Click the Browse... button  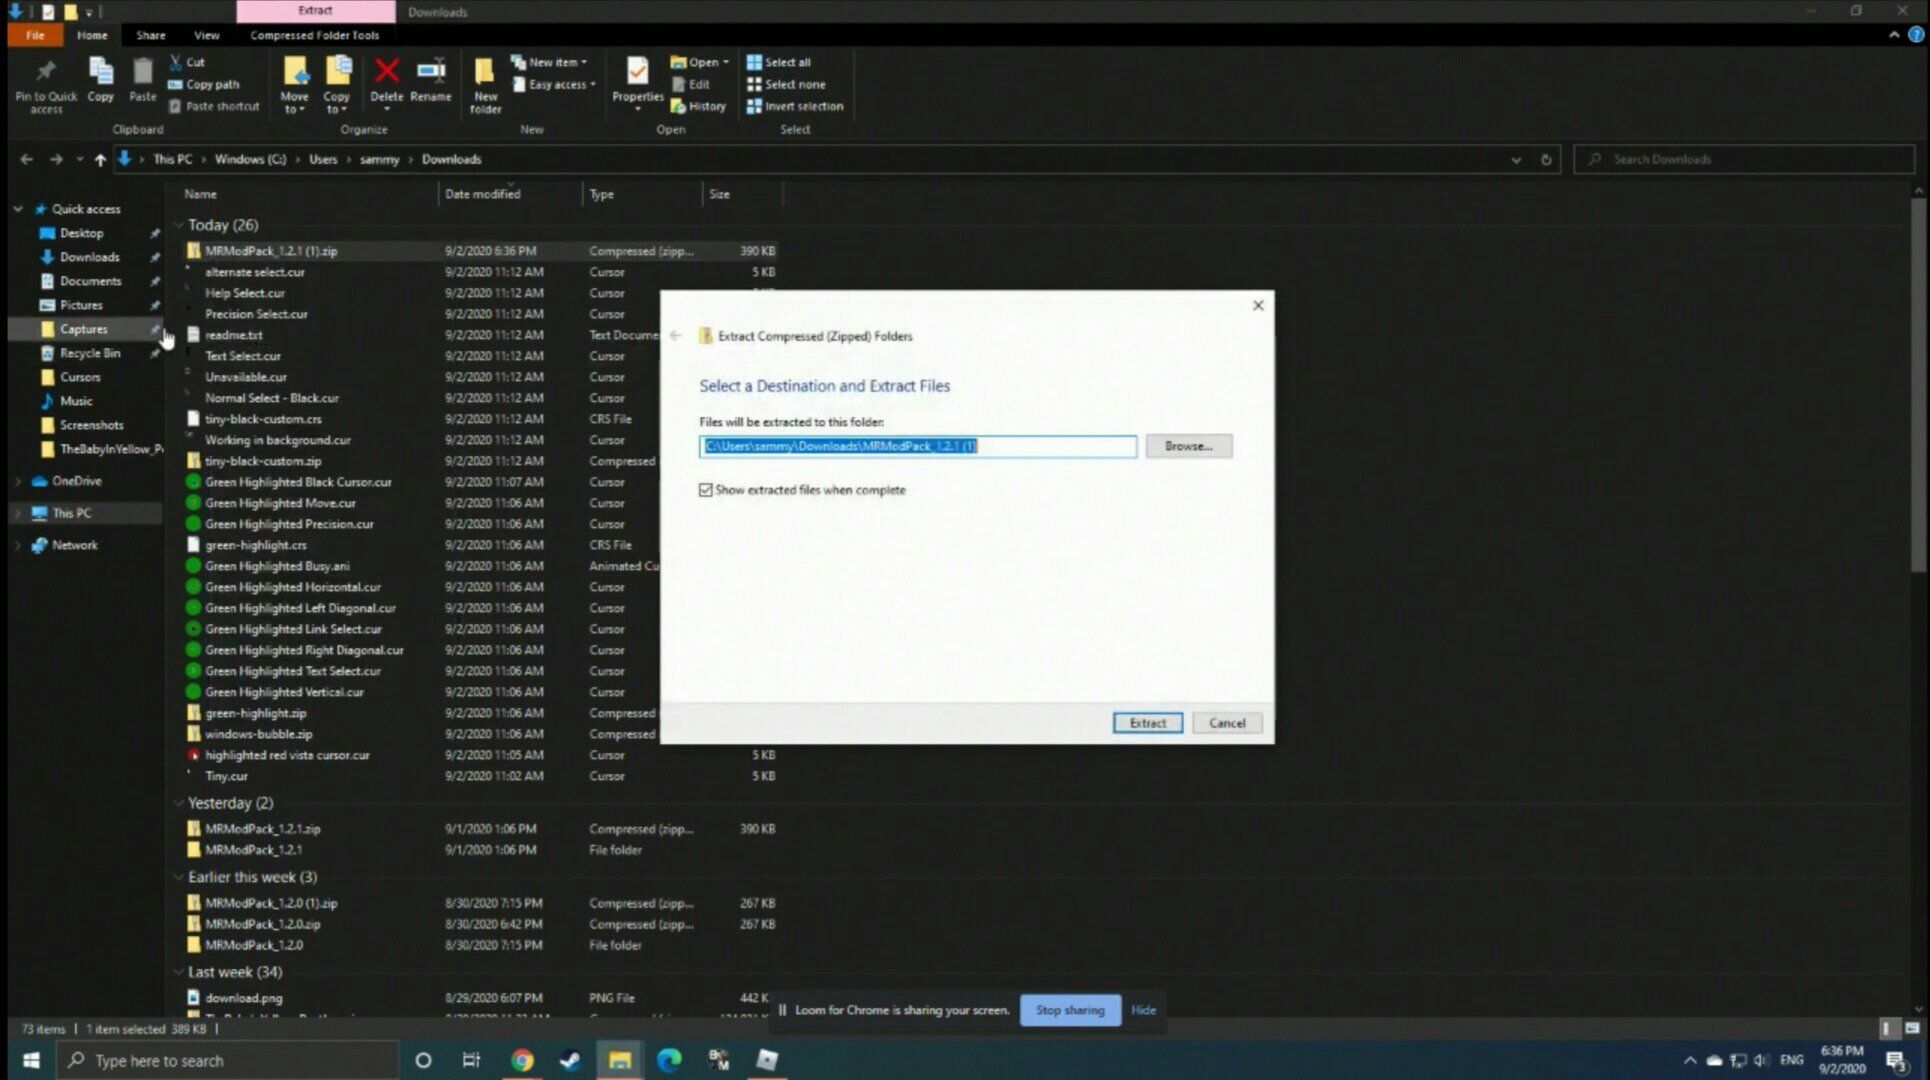(1188, 446)
